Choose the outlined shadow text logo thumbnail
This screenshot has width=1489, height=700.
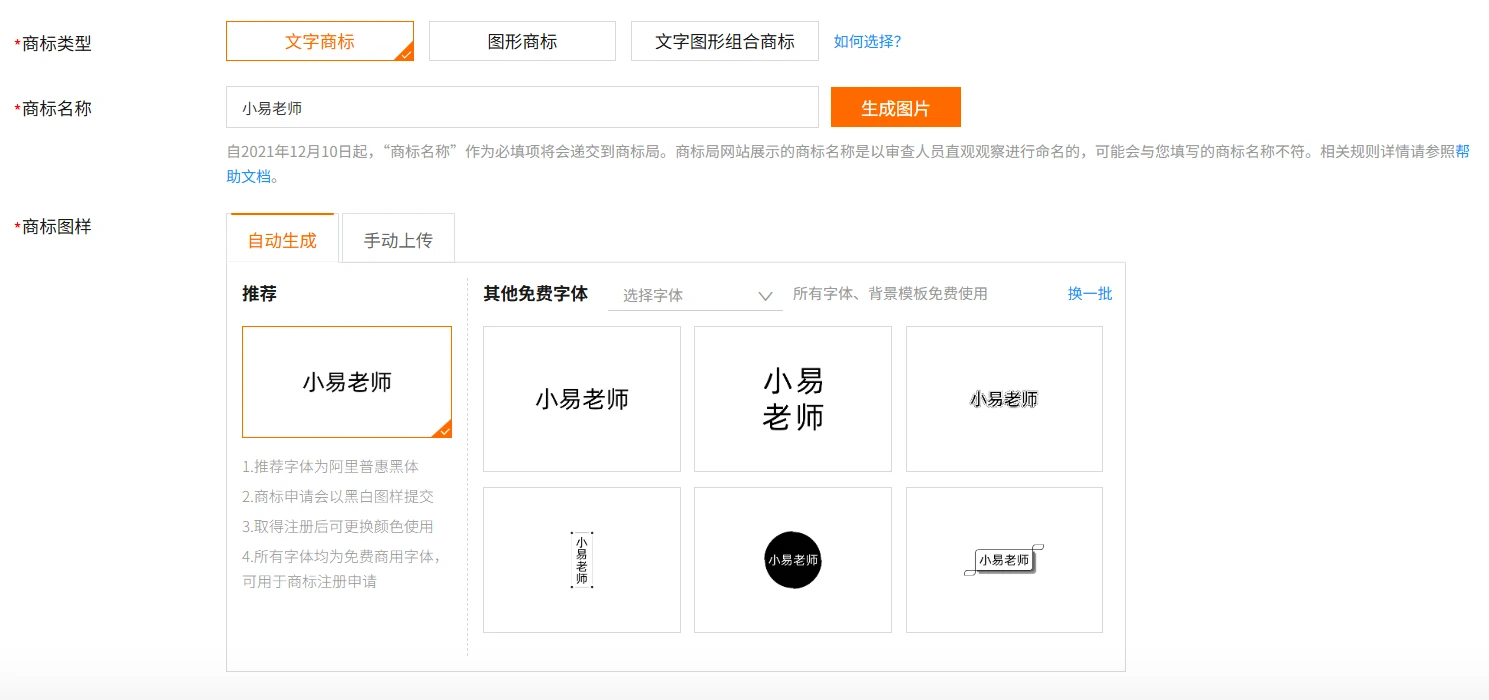(x=1004, y=399)
